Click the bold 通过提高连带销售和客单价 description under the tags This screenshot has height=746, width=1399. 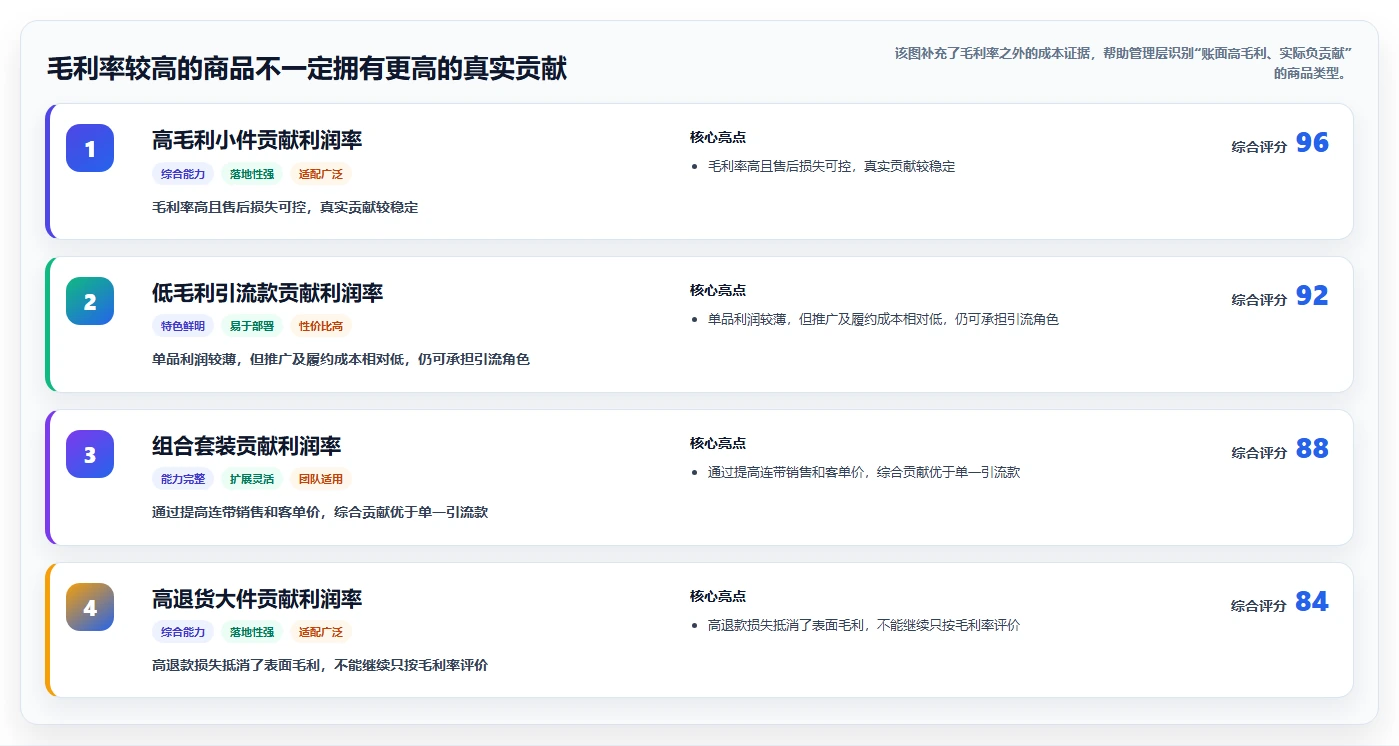(x=320, y=512)
